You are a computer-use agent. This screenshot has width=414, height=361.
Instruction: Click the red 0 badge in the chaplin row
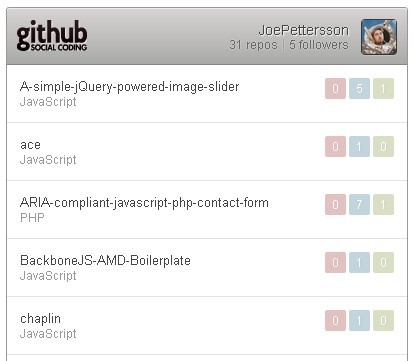[x=335, y=320]
